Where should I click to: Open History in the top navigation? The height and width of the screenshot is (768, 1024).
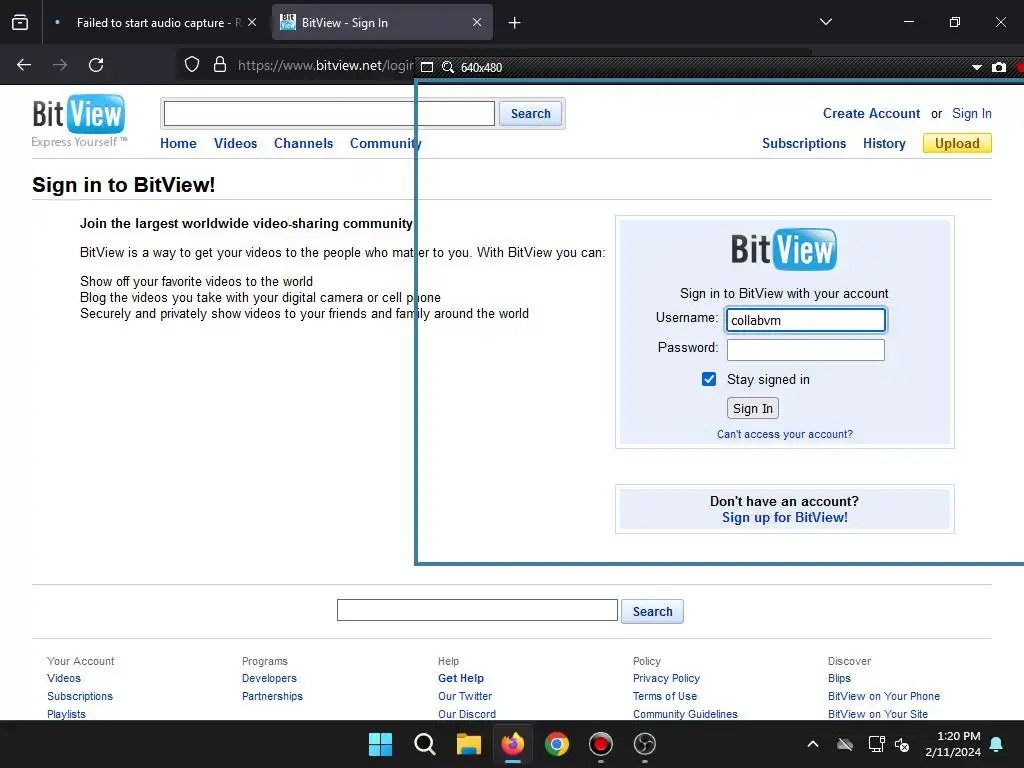point(884,143)
